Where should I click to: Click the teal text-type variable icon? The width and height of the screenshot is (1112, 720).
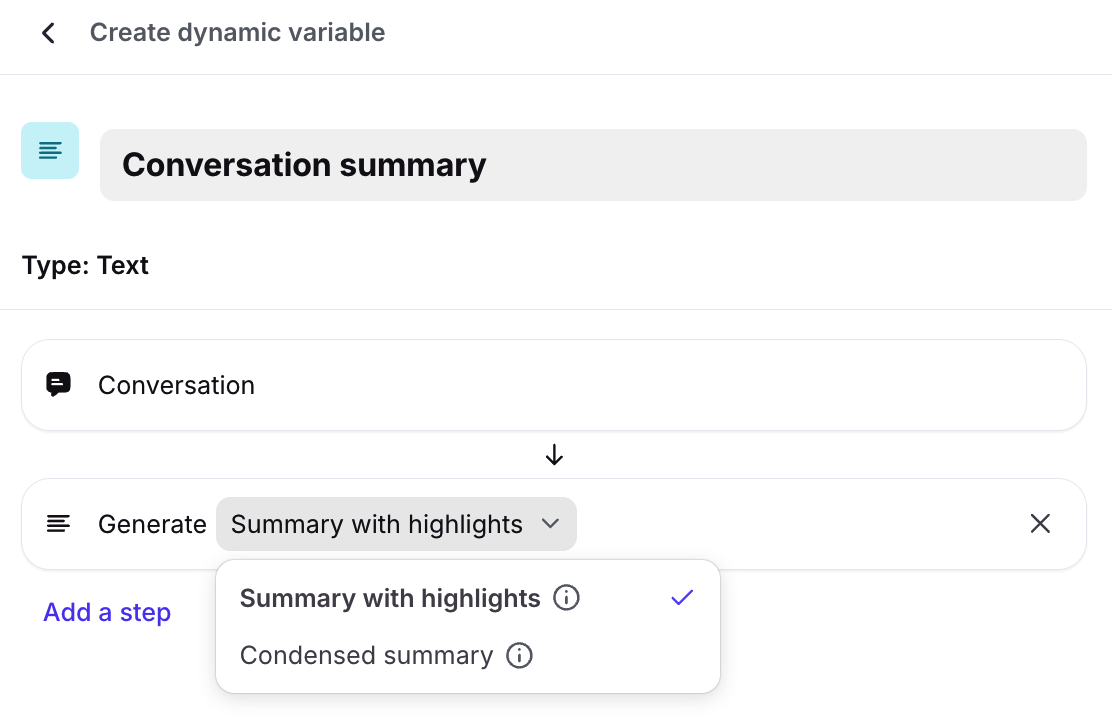[x=50, y=151]
